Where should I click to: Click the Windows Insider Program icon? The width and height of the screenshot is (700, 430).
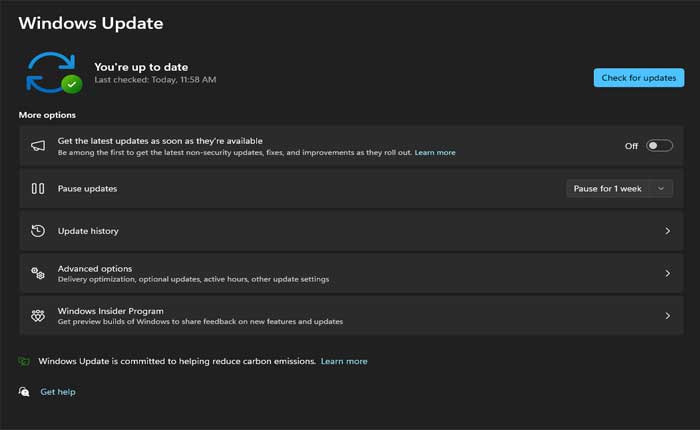coord(38,316)
